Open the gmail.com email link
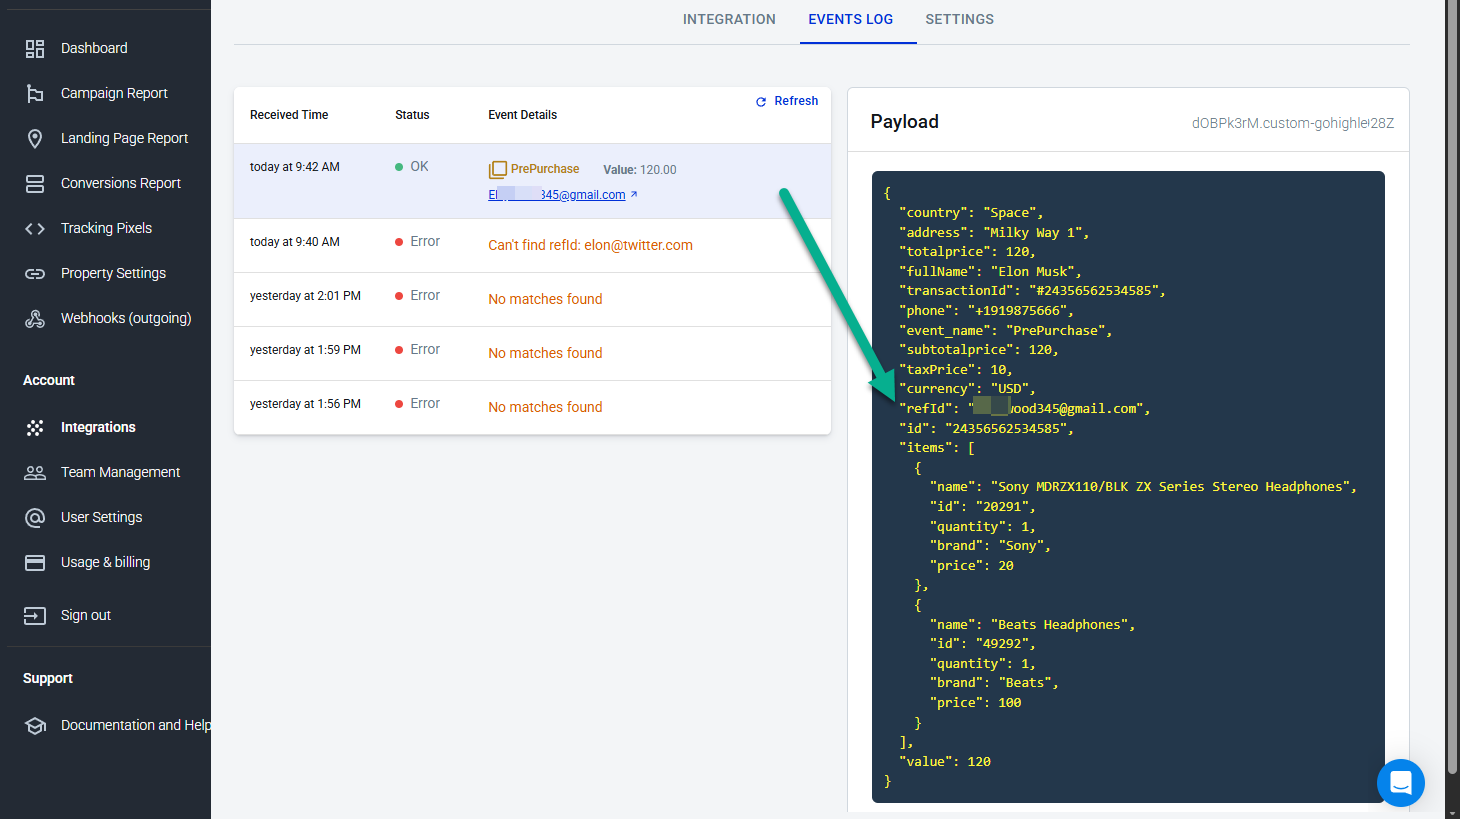1460x819 pixels. click(557, 195)
